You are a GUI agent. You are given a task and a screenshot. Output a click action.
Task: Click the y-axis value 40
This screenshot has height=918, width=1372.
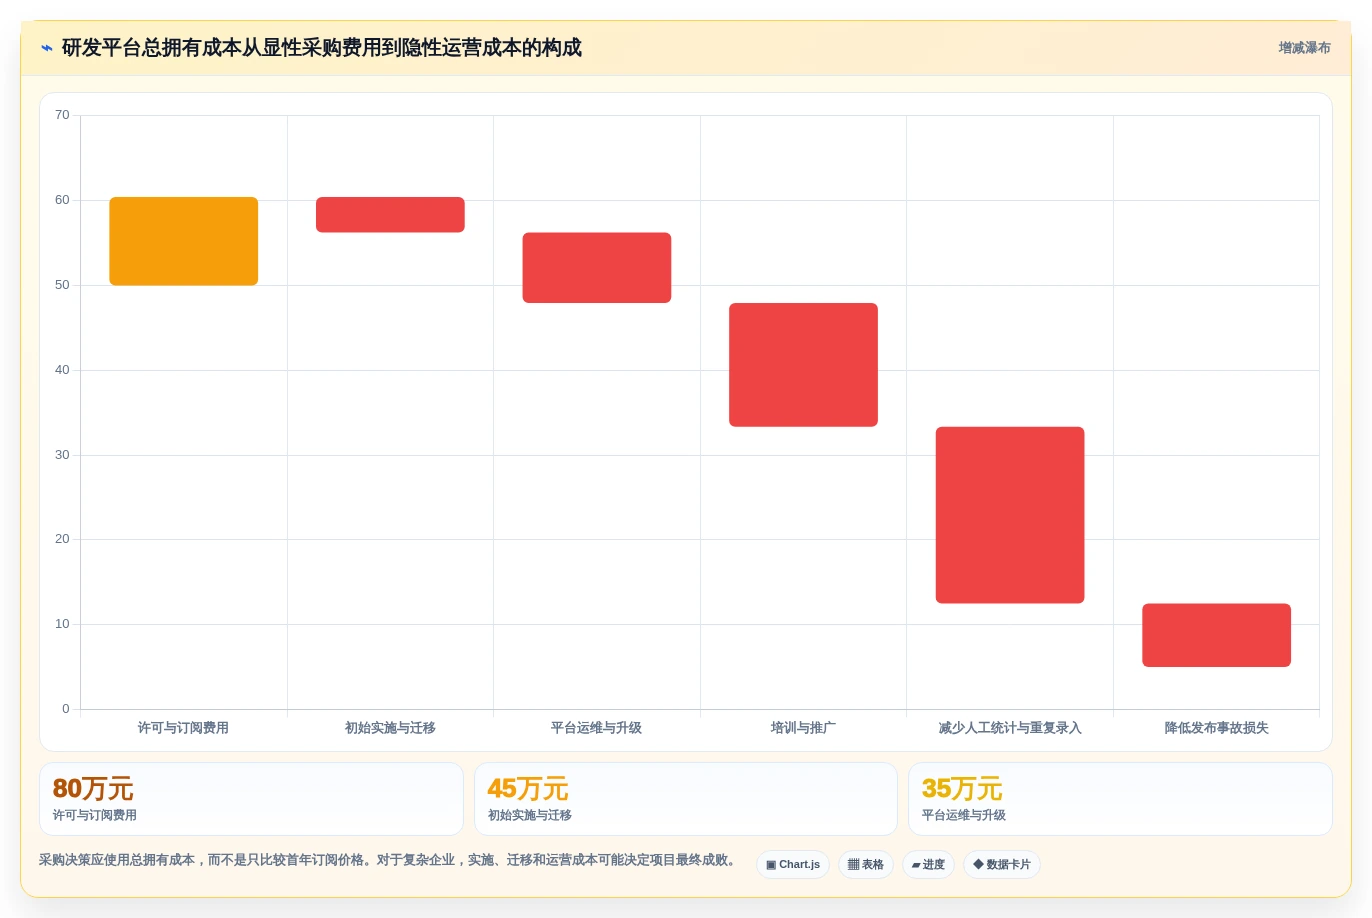(62, 370)
